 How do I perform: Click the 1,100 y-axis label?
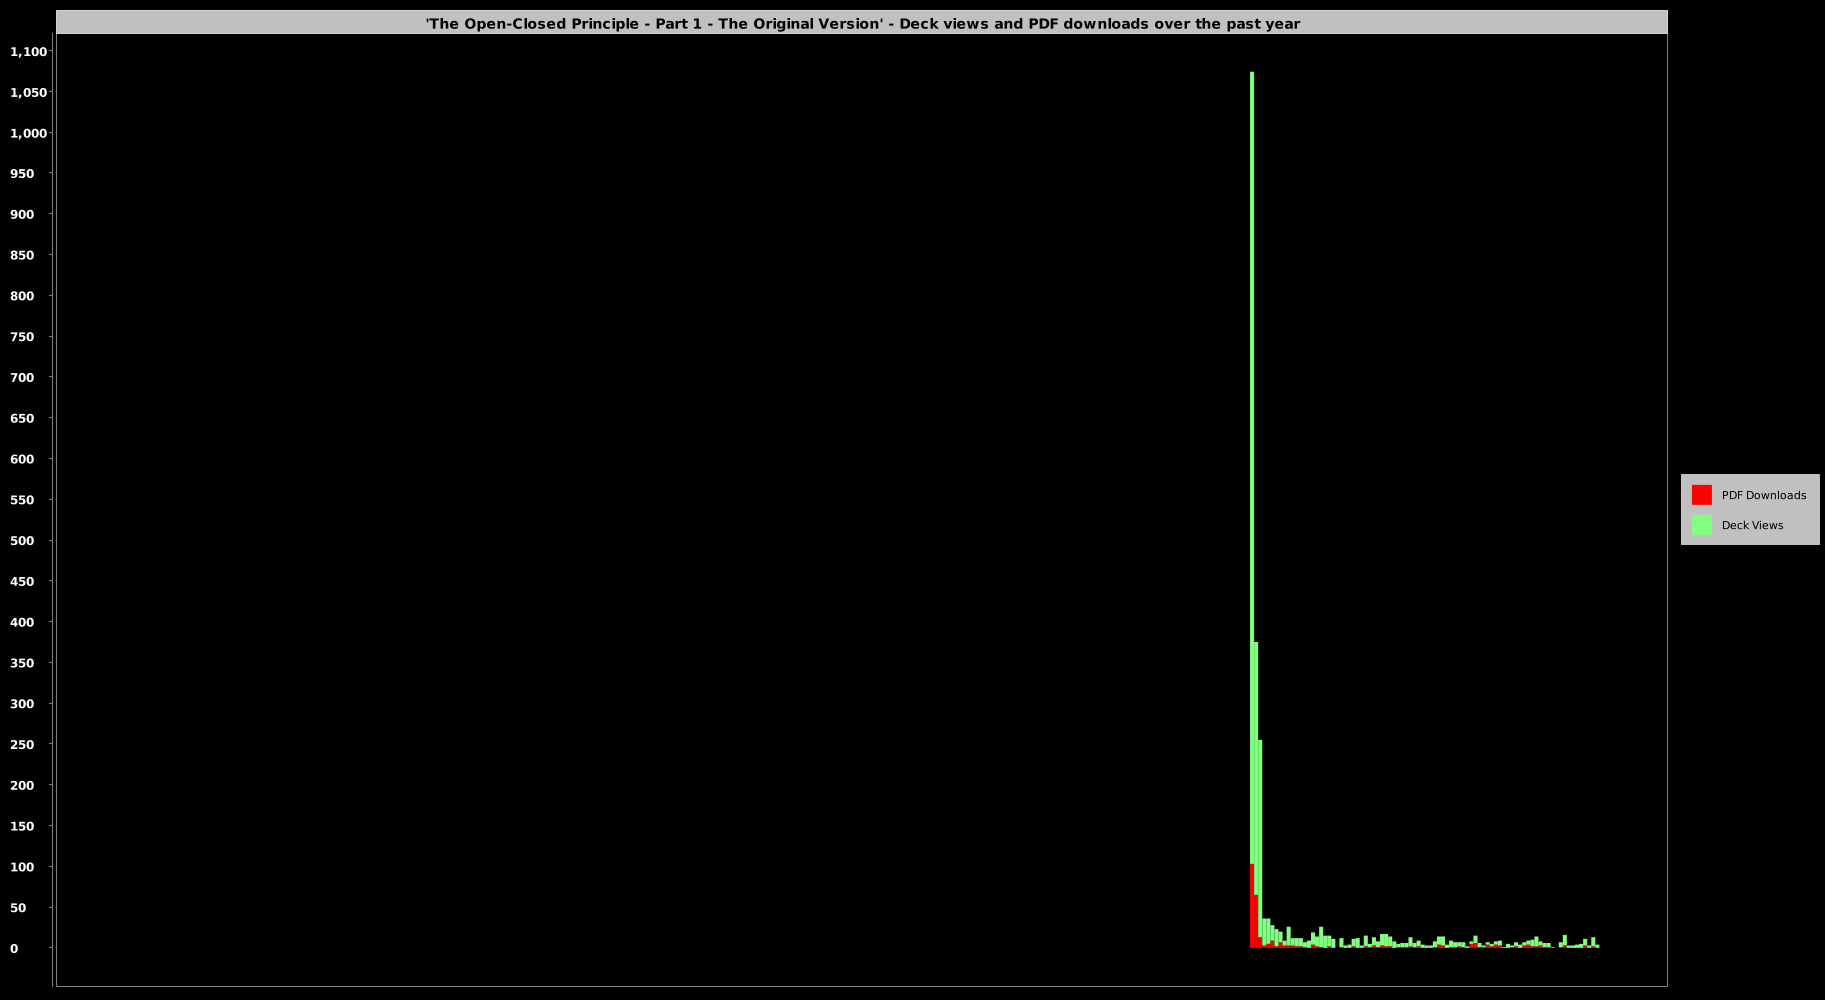coord(28,52)
